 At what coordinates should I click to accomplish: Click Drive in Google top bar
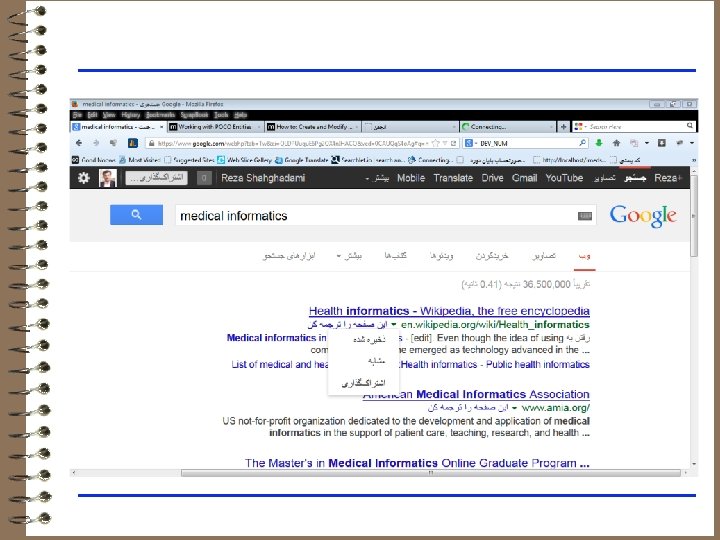coord(492,178)
